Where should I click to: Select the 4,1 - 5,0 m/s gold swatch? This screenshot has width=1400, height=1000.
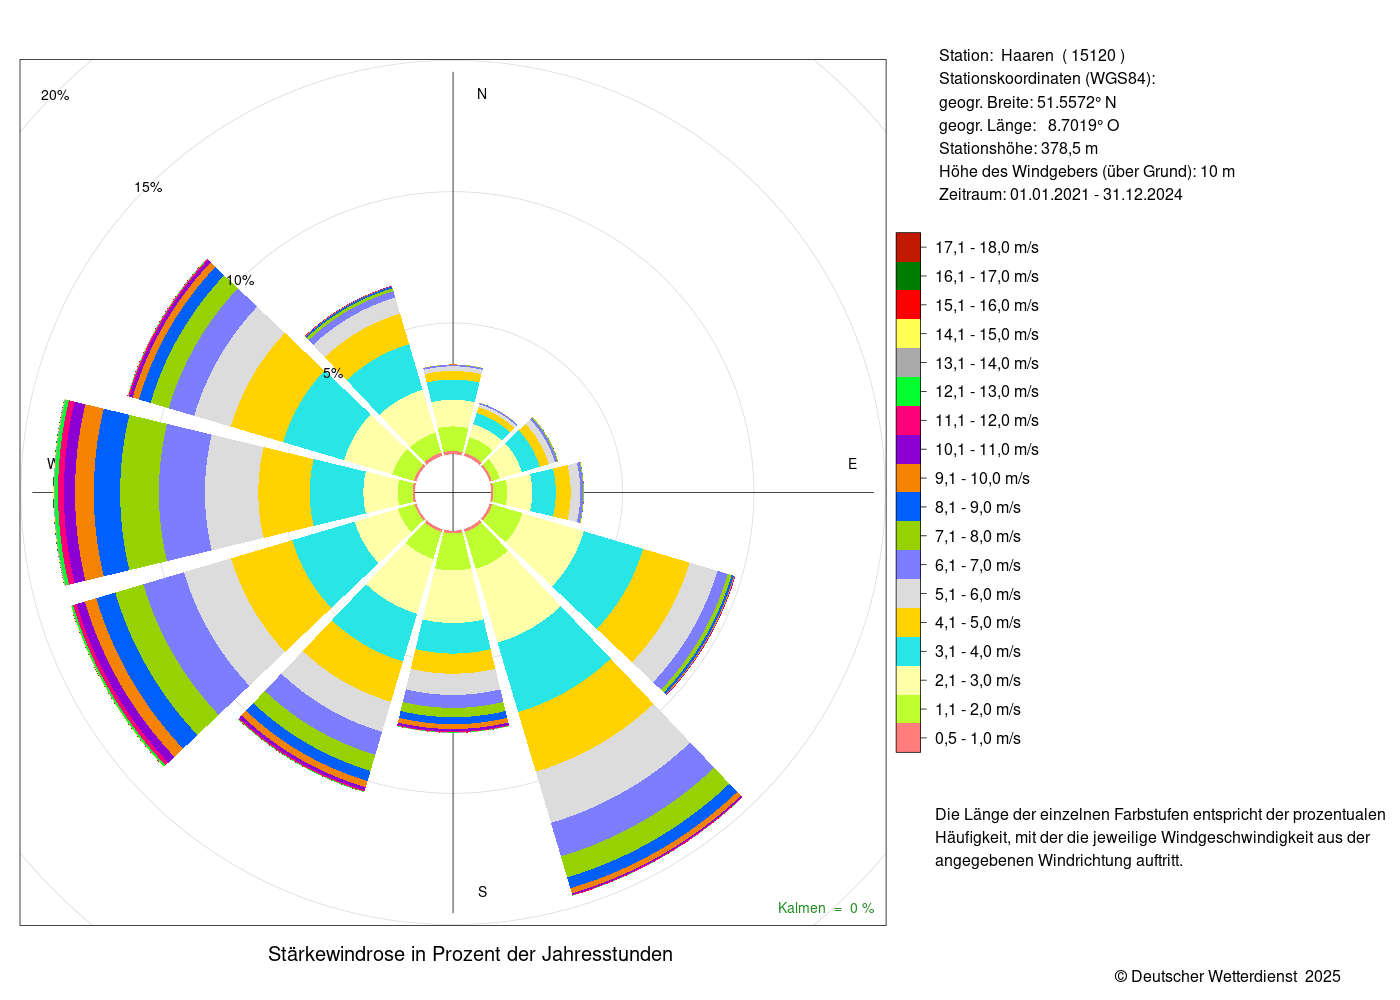pos(908,622)
